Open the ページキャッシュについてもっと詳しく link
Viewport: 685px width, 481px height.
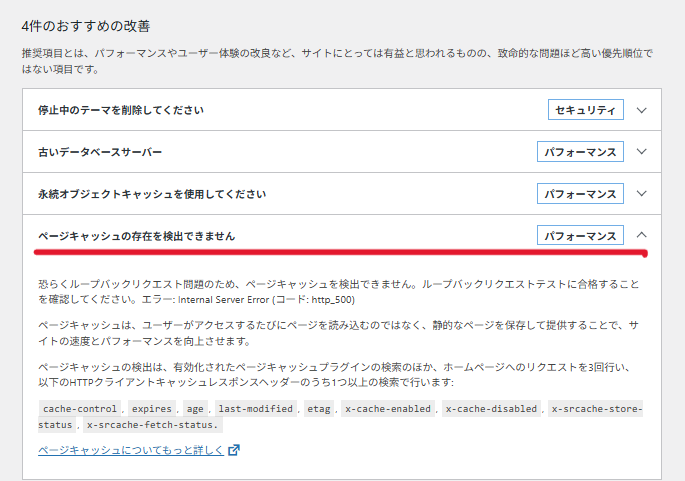pos(131,450)
